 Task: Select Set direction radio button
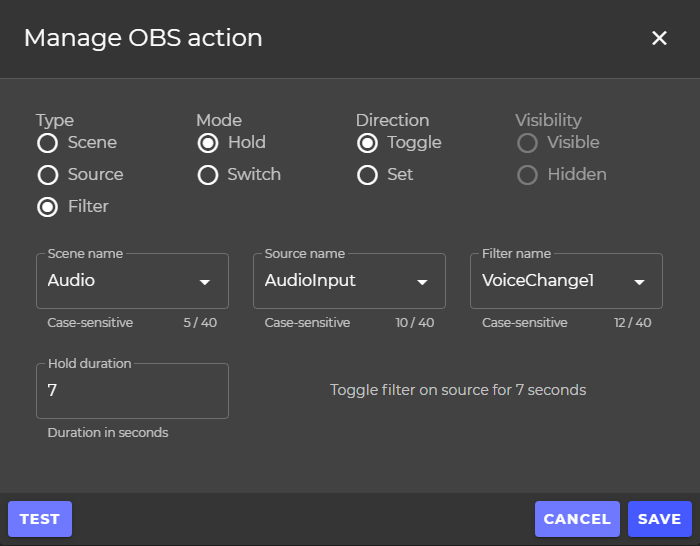point(367,175)
